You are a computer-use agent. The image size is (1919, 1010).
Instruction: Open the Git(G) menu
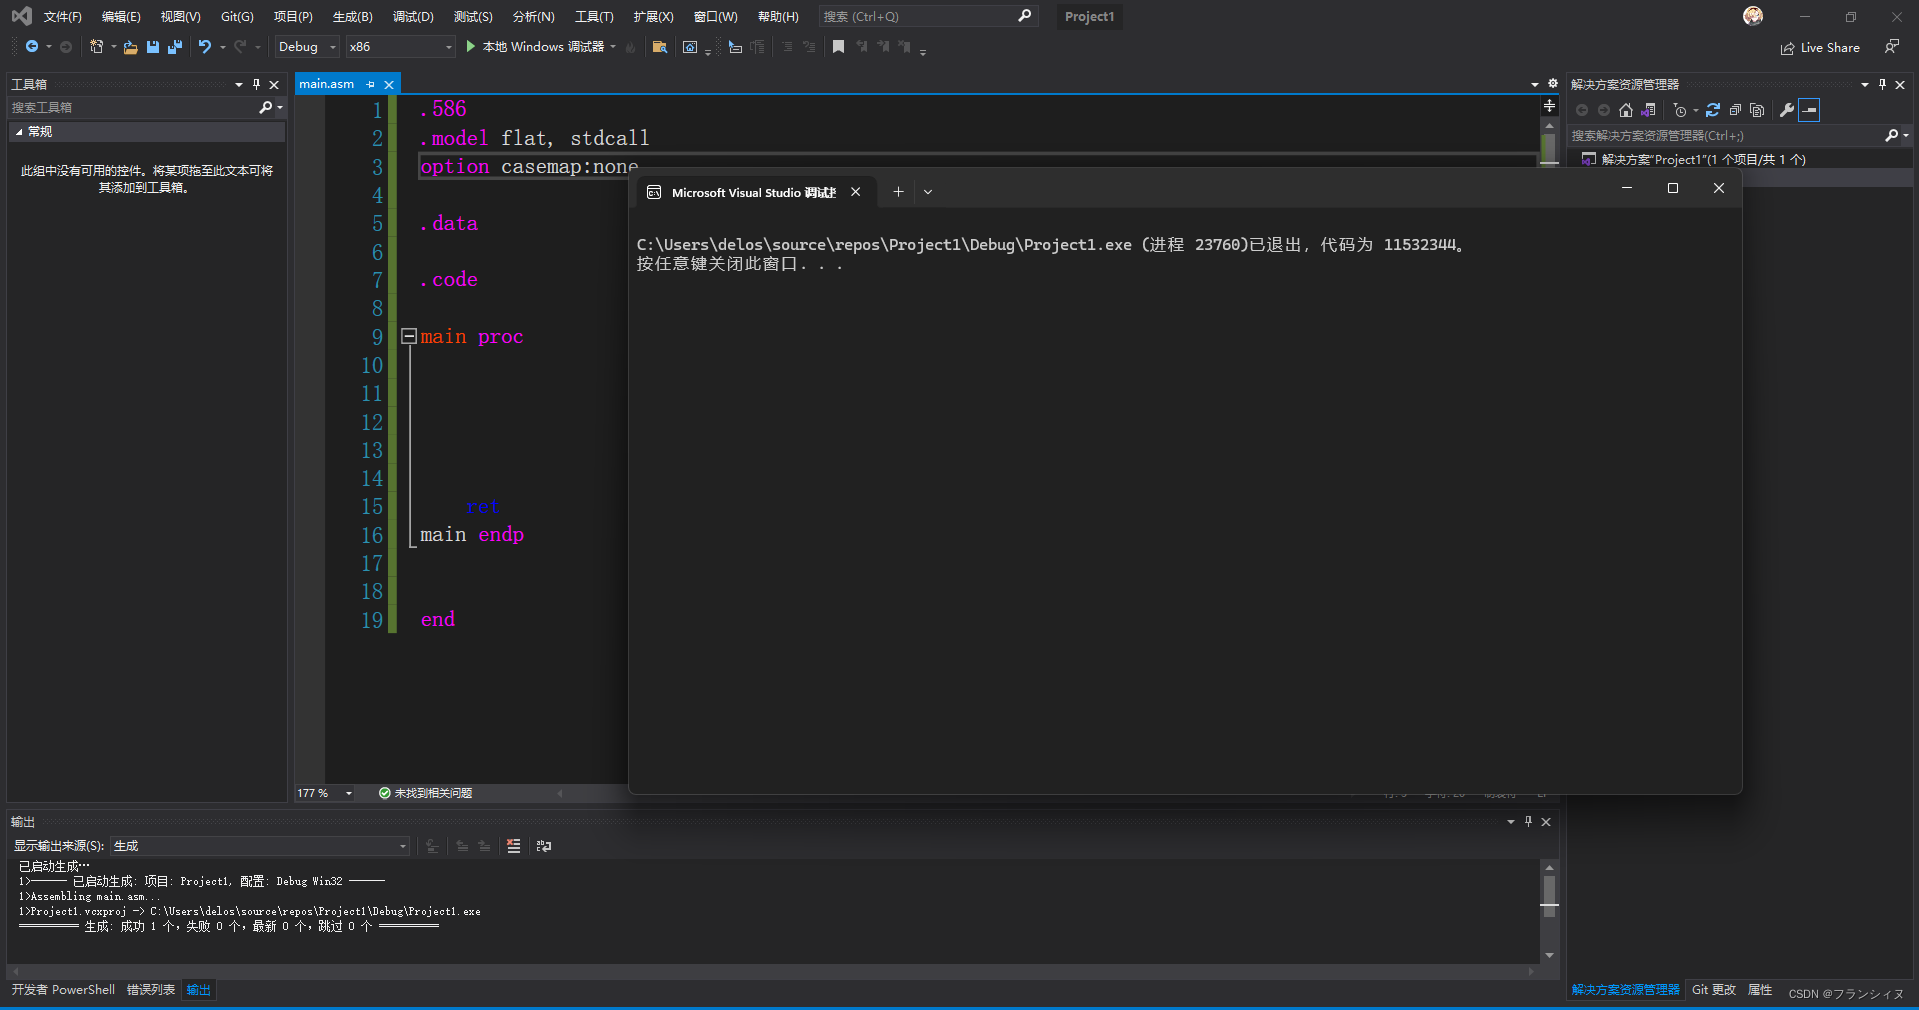coord(235,16)
